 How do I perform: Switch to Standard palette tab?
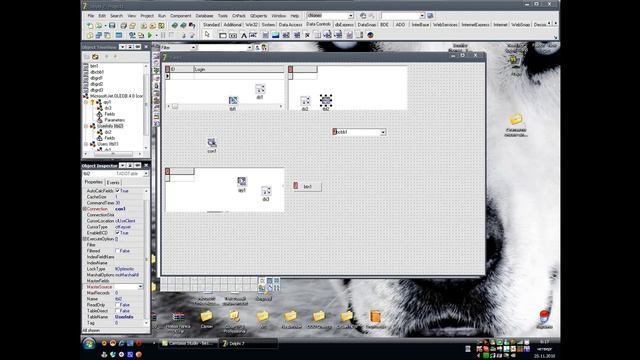(211, 25)
